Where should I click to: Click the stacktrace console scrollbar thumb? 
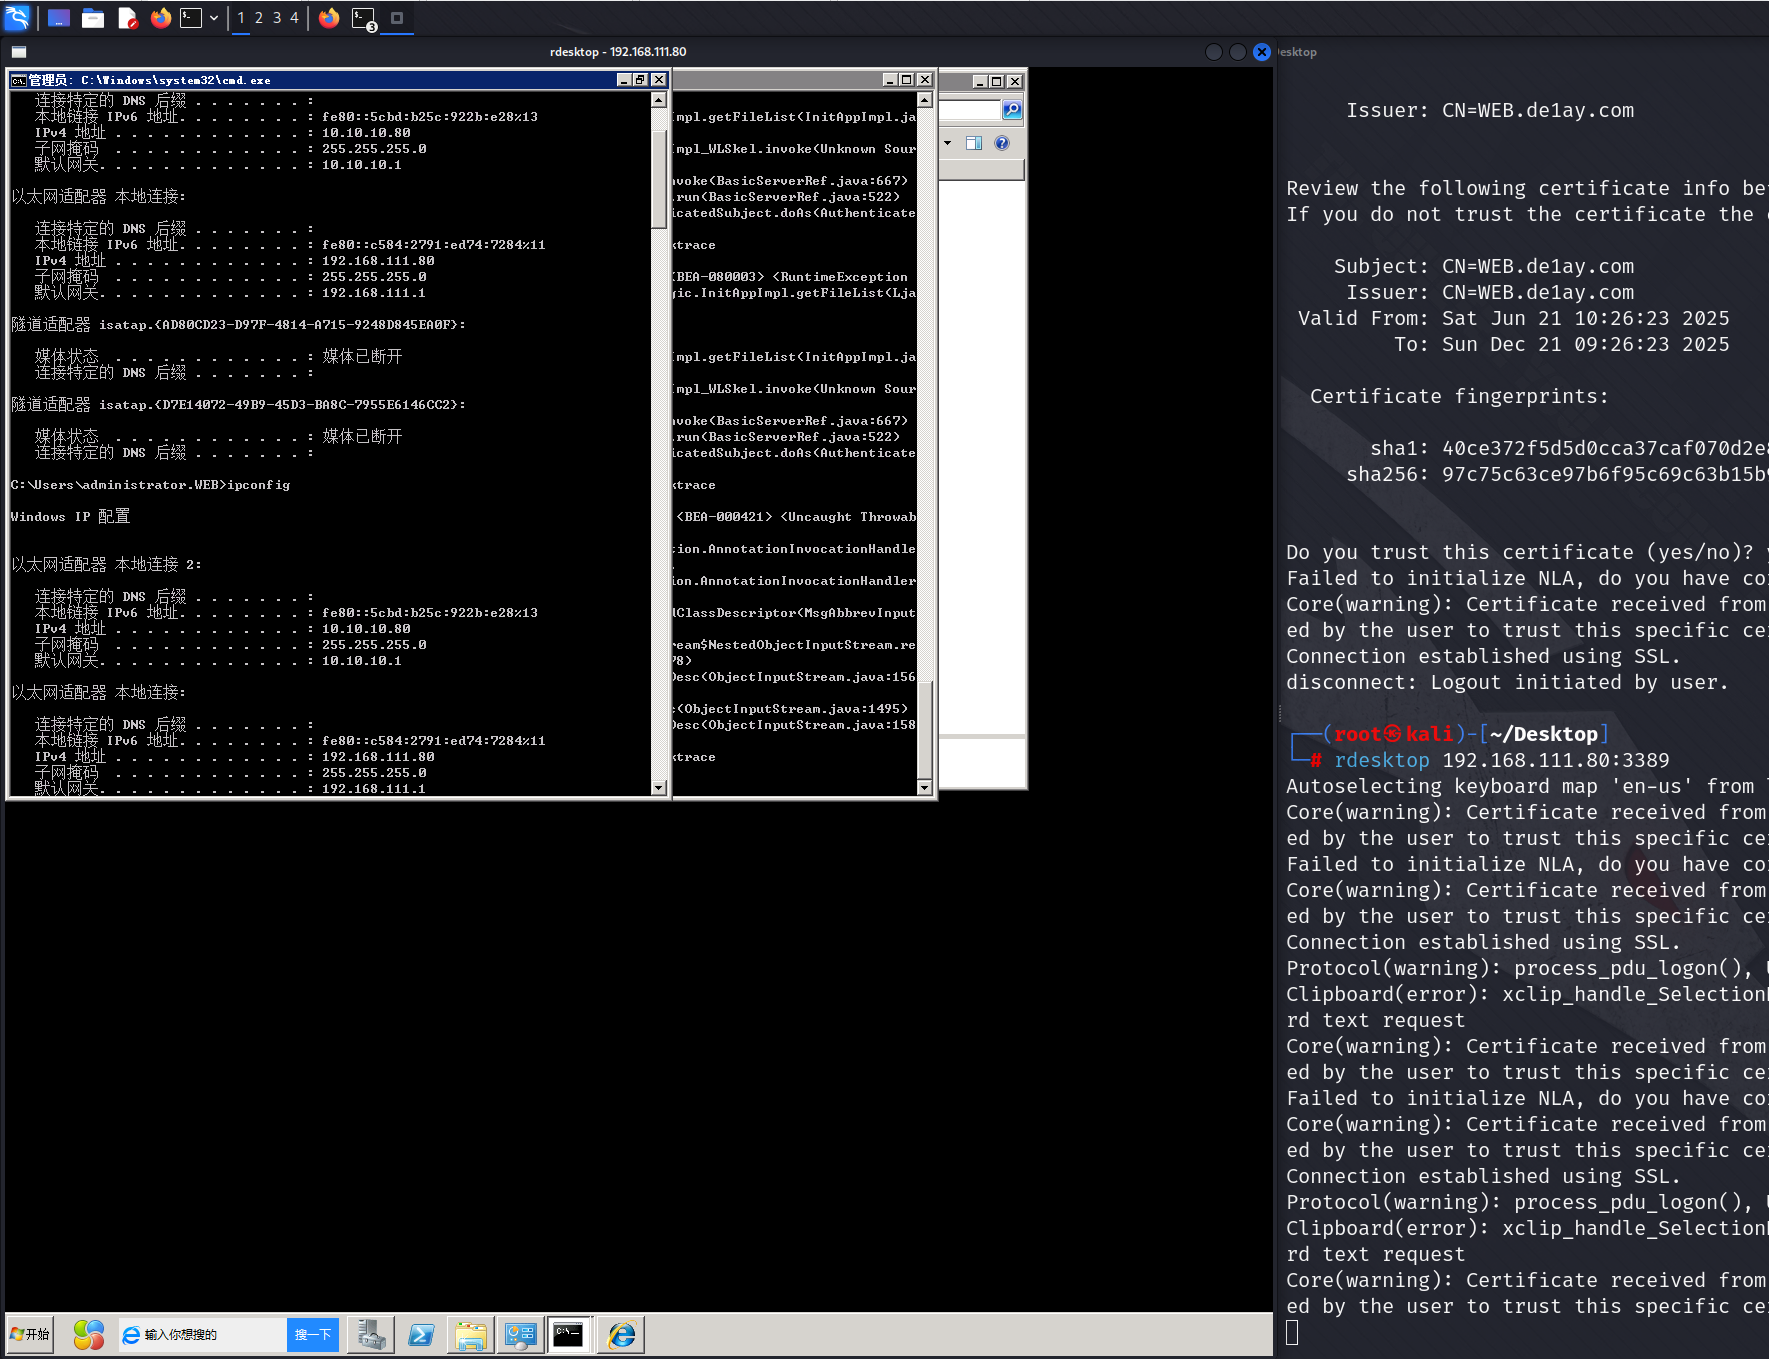tap(925, 729)
